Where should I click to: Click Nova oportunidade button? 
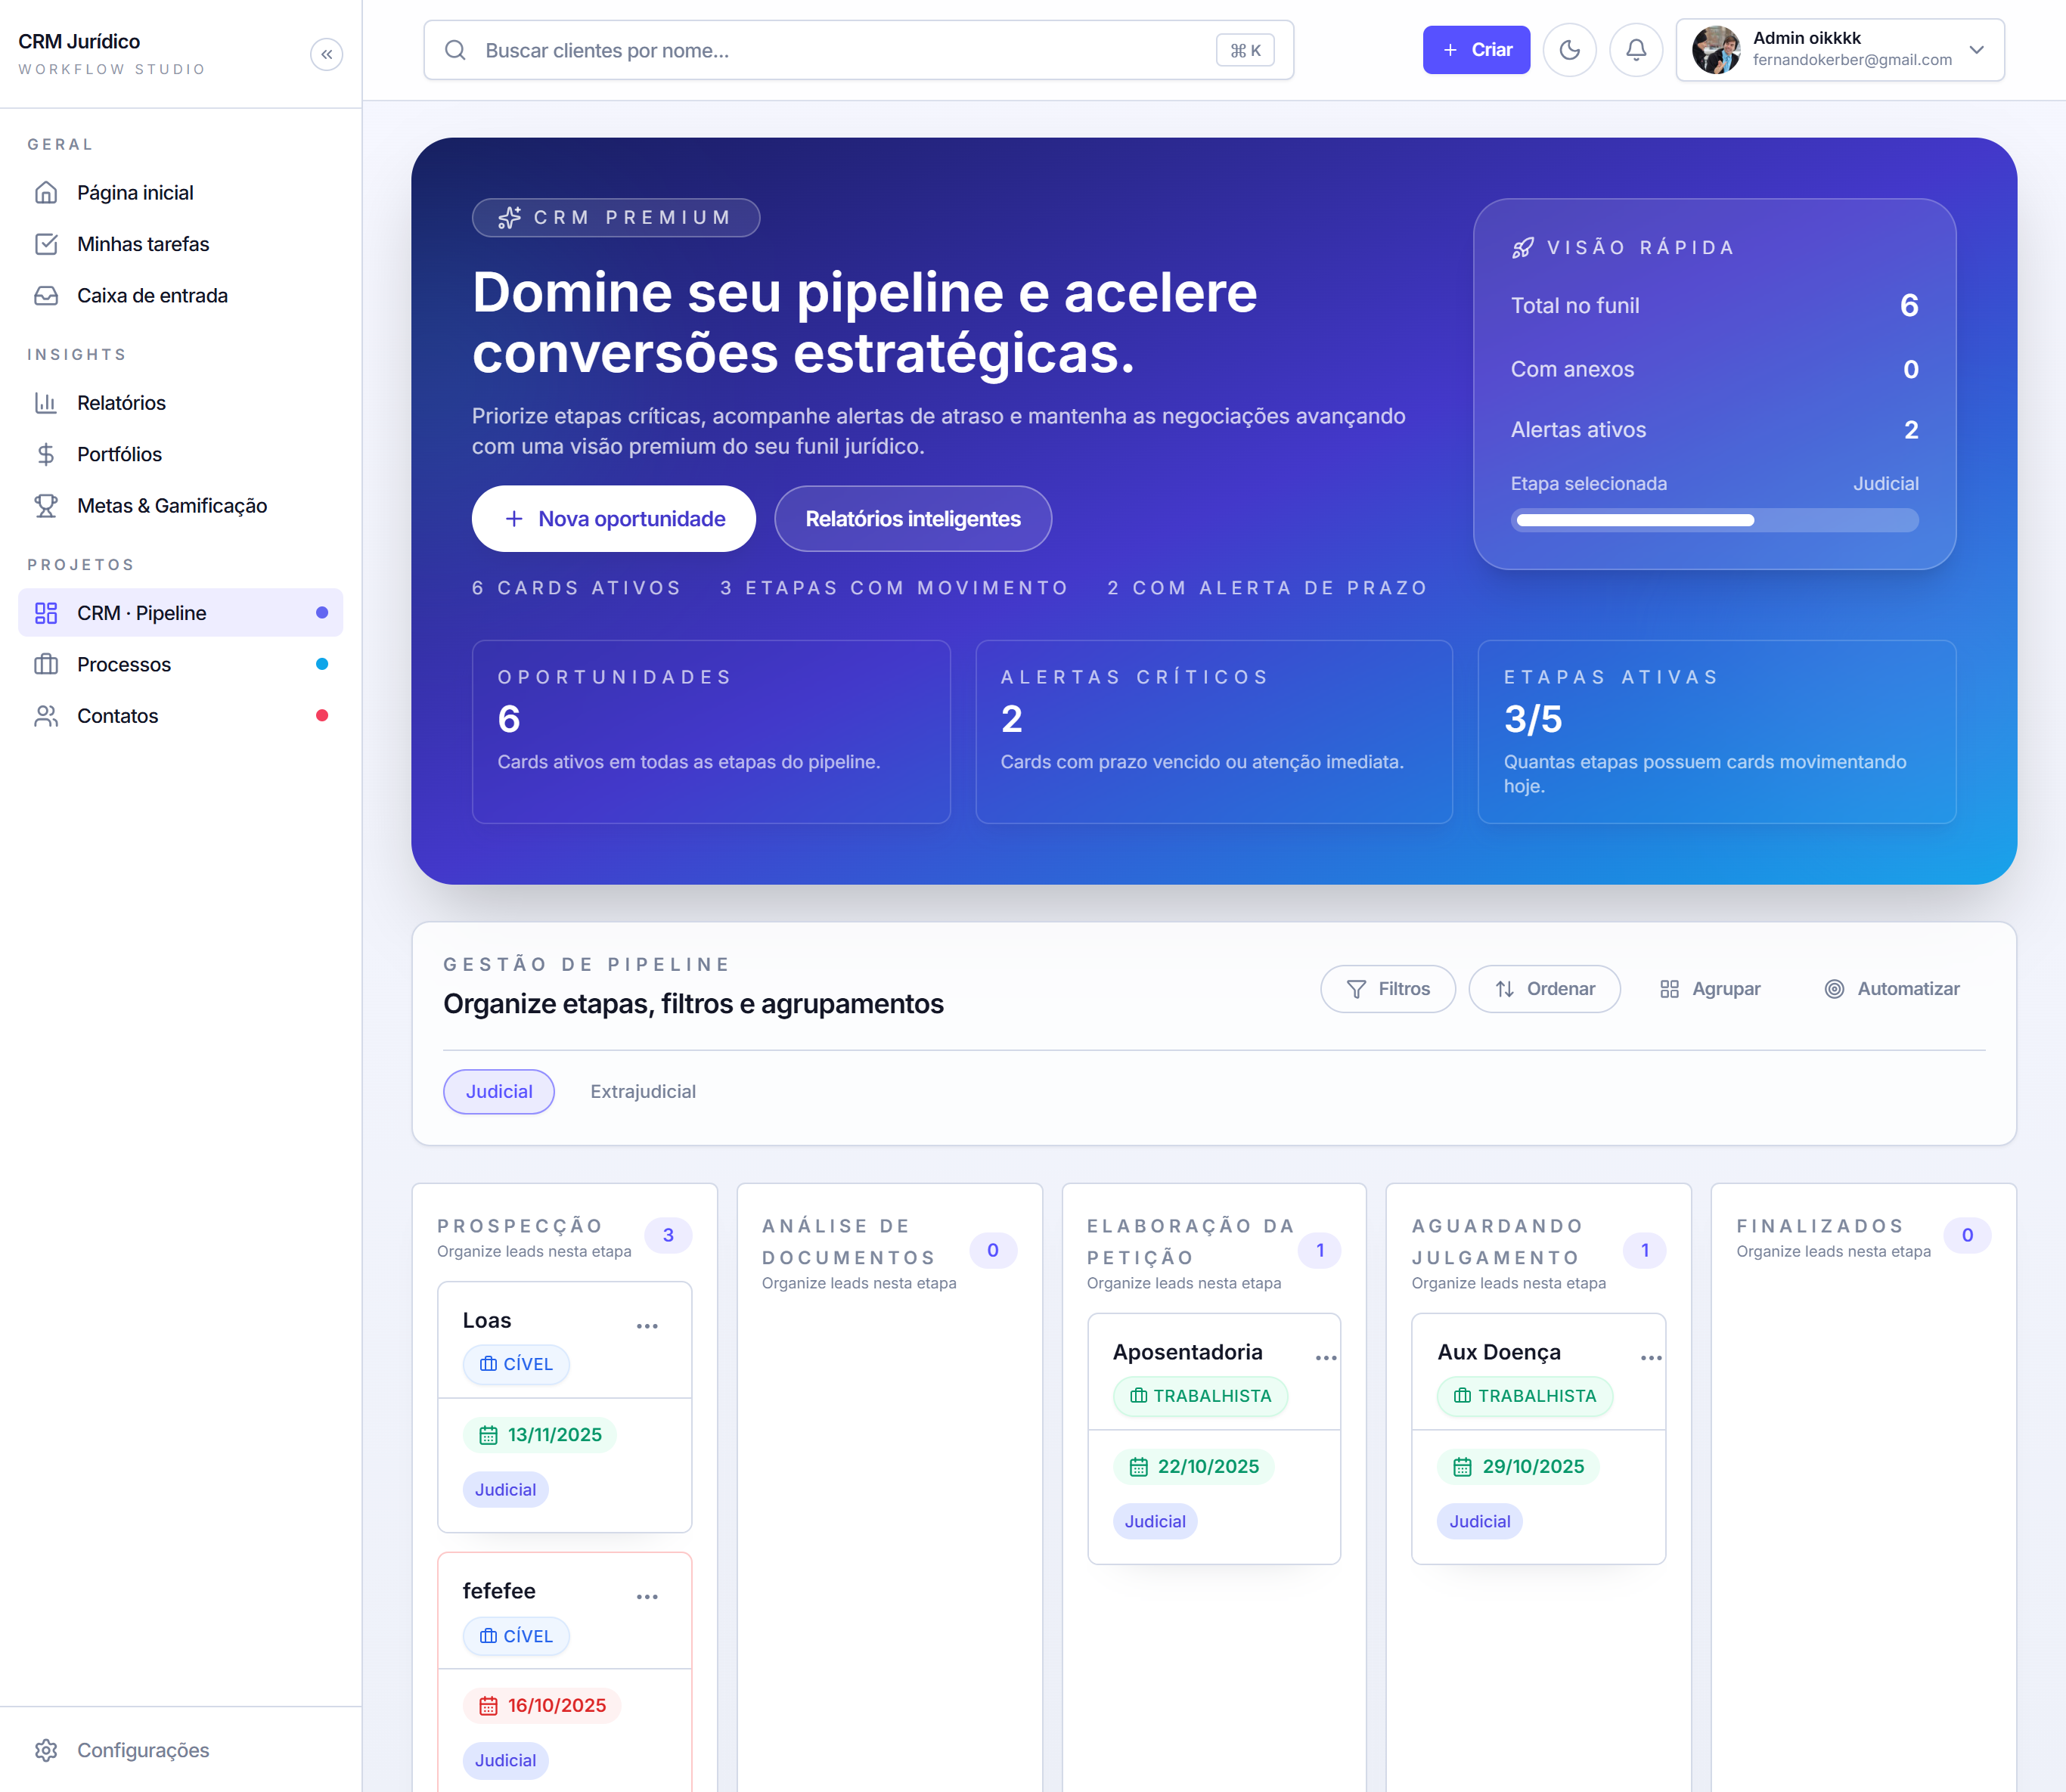click(x=613, y=519)
